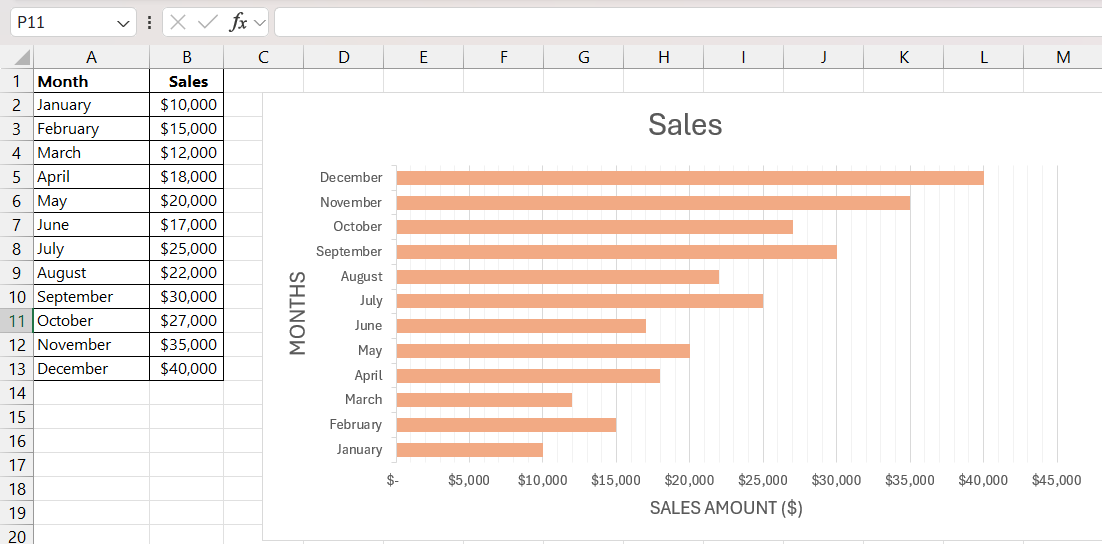Screen dimensions: 1102x544
Task: Click the $27,000 cell
Action: click(186, 320)
